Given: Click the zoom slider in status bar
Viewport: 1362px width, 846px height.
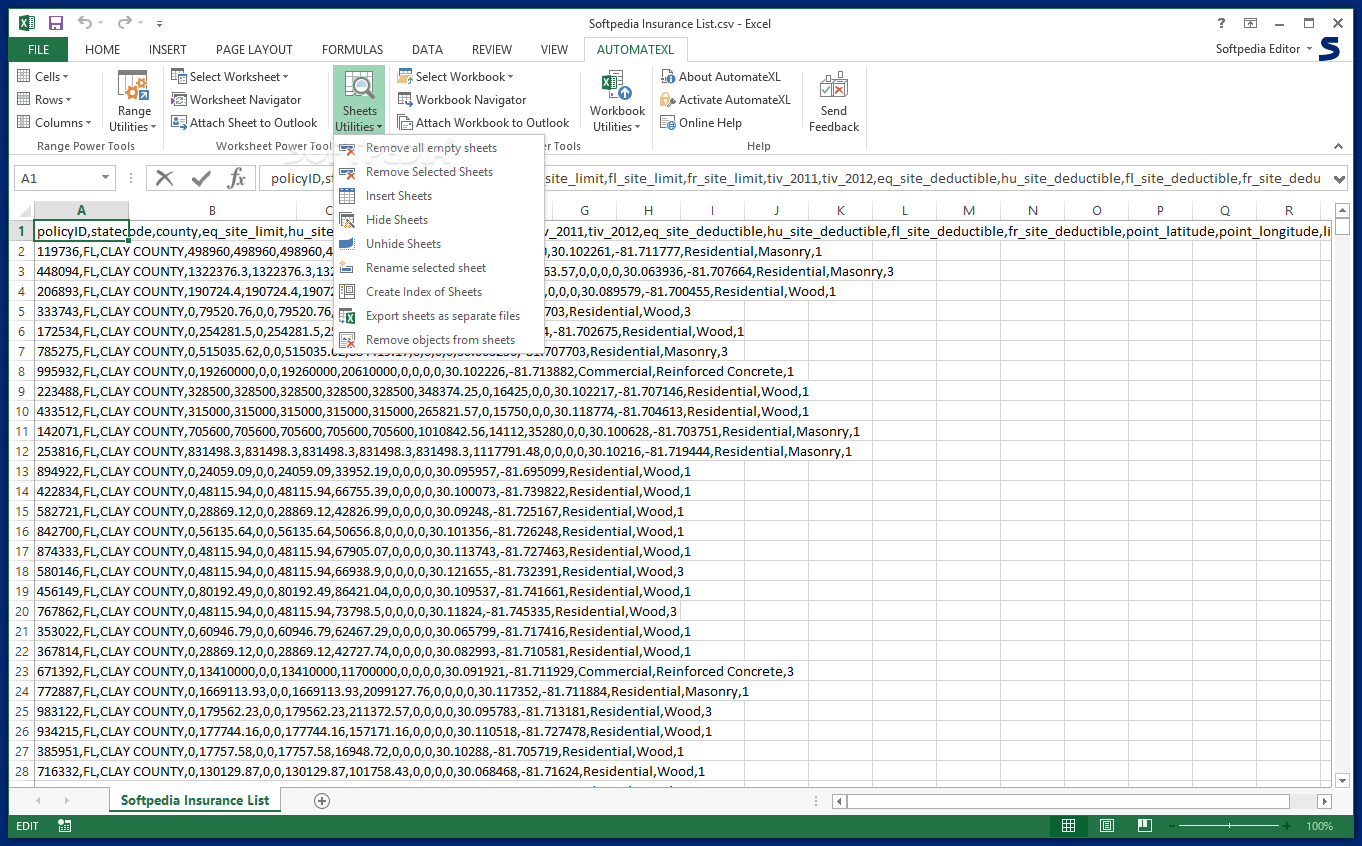Looking at the screenshot, I should [1228, 826].
